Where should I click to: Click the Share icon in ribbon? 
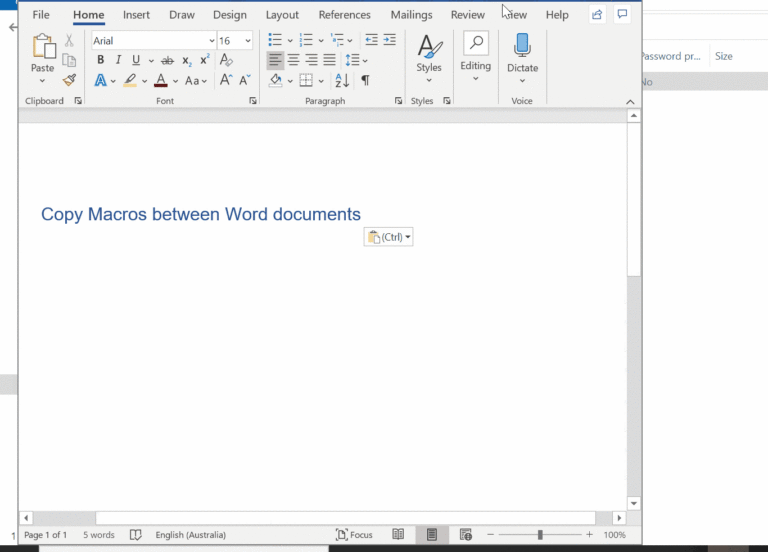[597, 15]
